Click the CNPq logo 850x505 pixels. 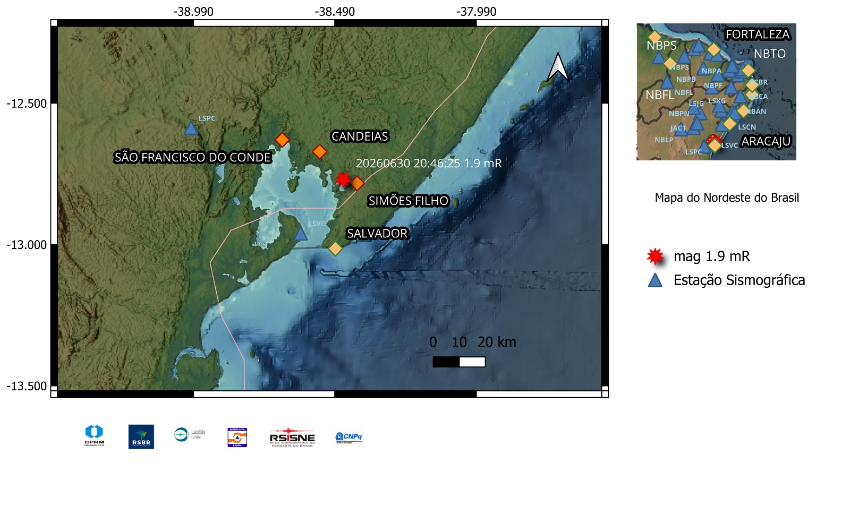click(349, 437)
